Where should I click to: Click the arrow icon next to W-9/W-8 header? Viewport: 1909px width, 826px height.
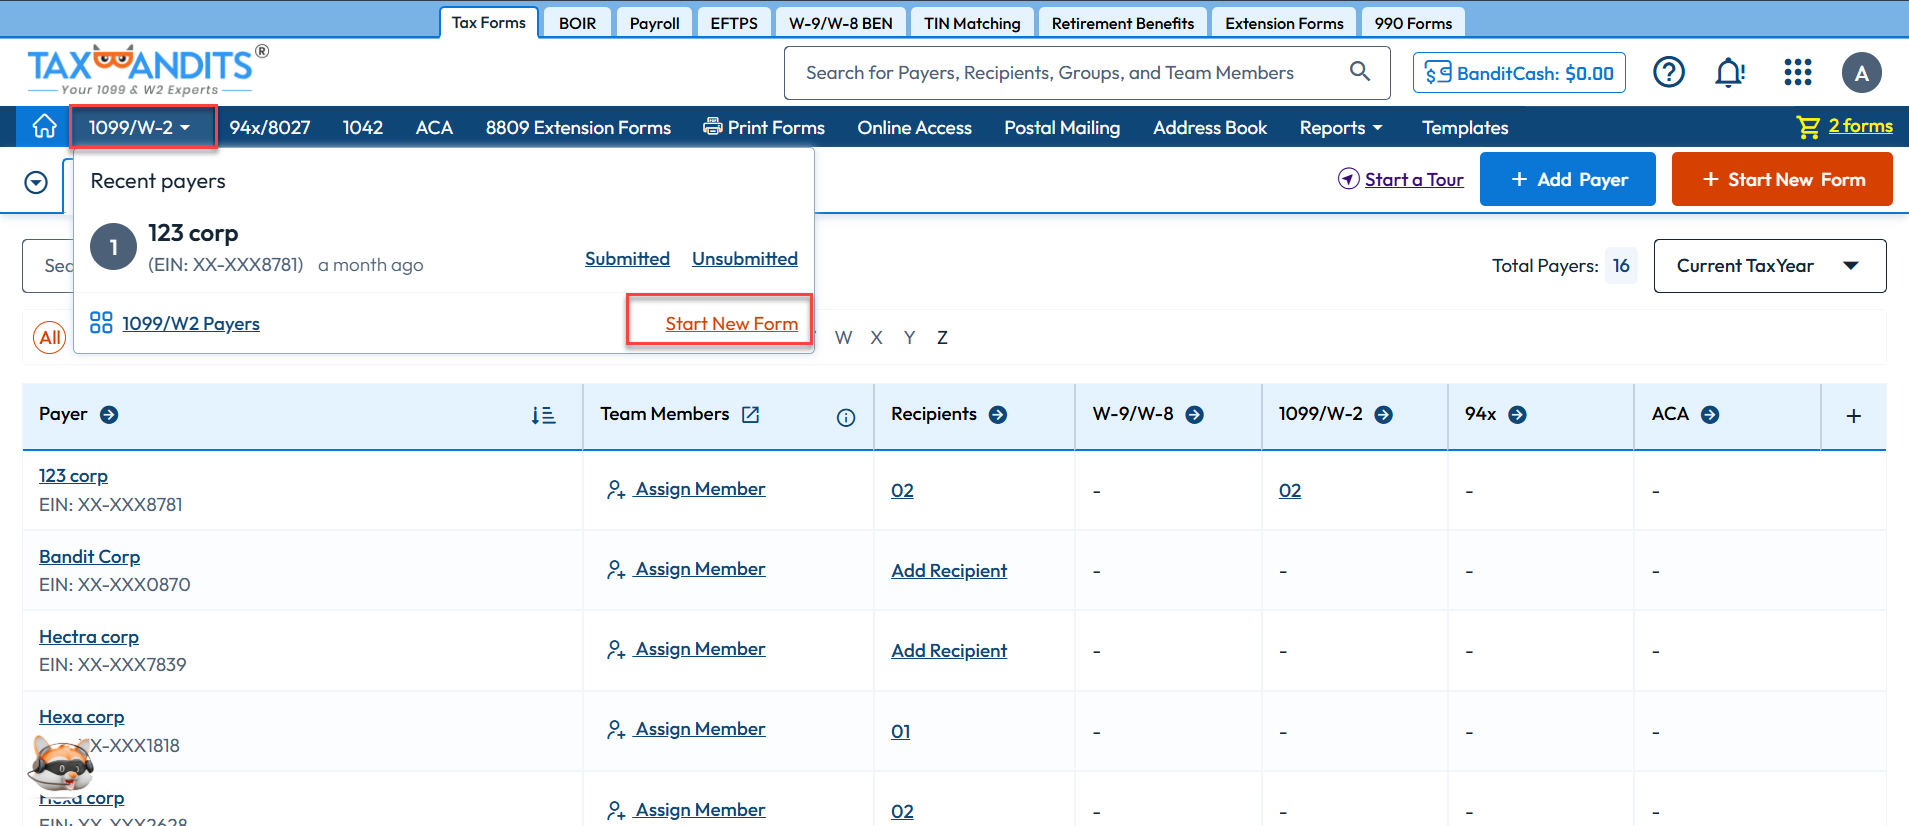coord(1194,414)
